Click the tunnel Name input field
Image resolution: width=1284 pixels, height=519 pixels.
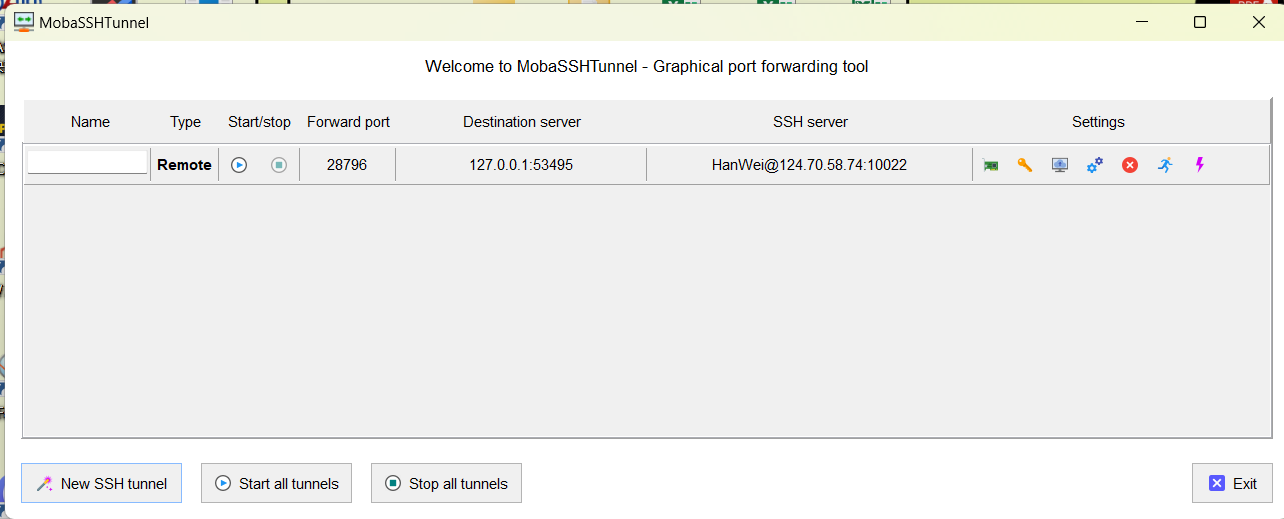(88, 163)
